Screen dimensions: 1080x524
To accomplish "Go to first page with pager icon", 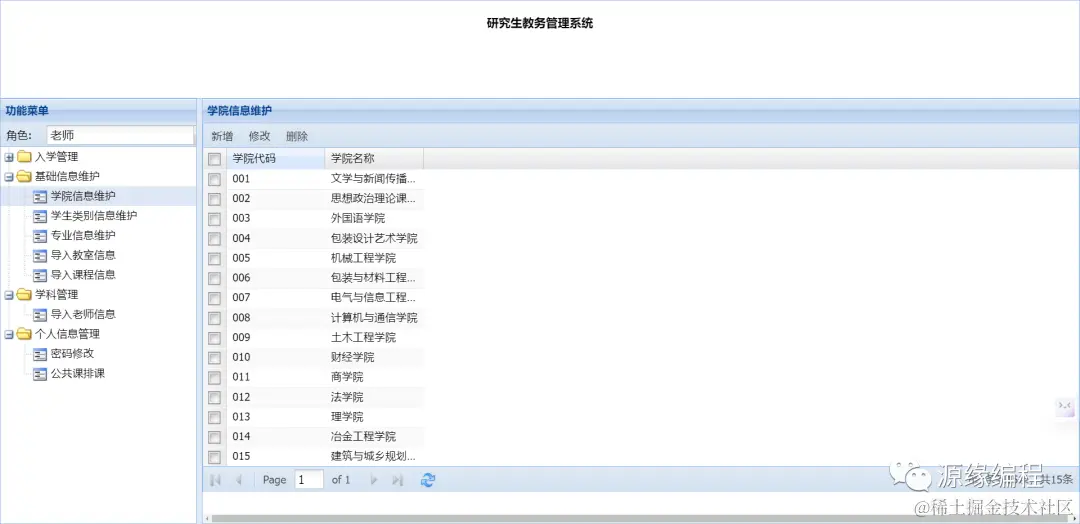I will (216, 480).
